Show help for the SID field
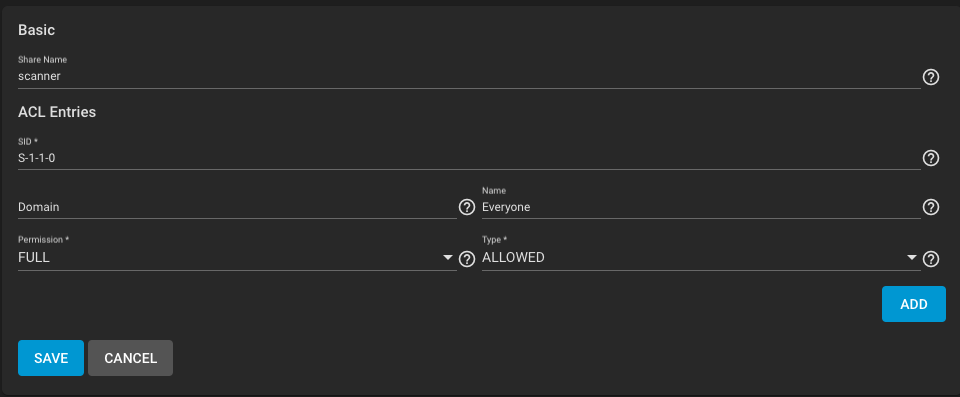The height and width of the screenshot is (397, 960). point(931,158)
